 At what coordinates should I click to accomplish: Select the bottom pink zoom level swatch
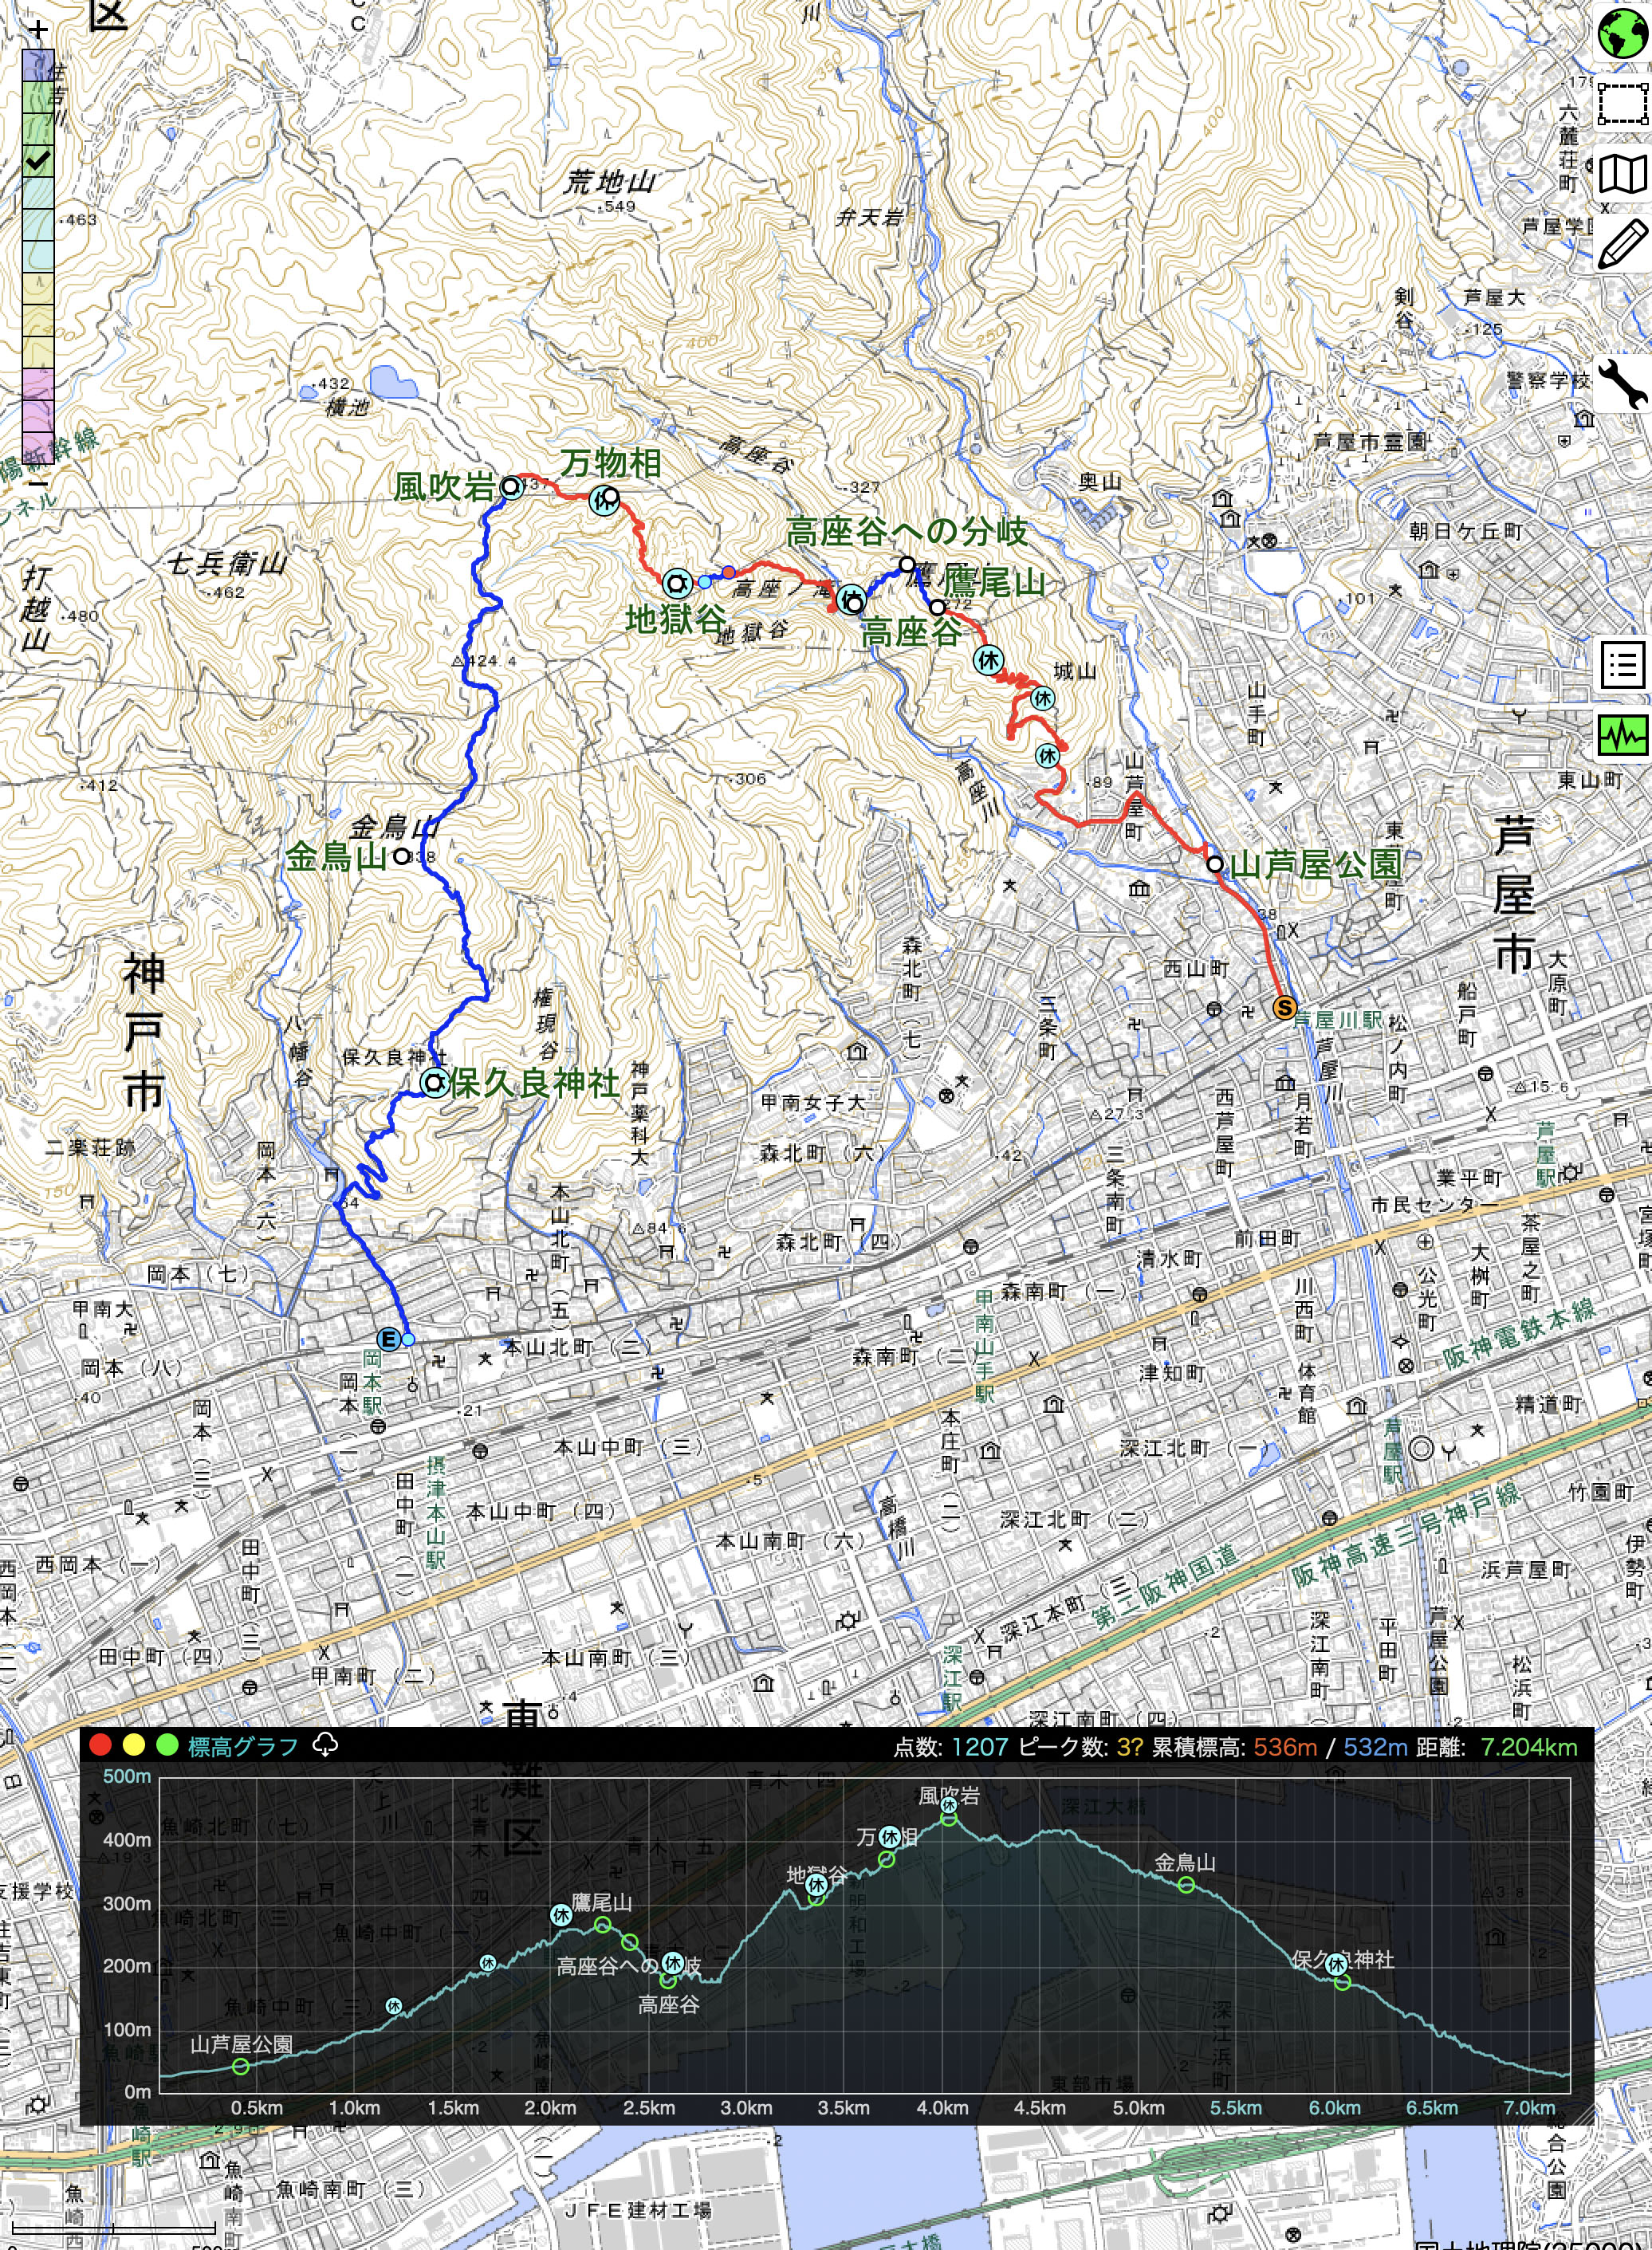click(x=38, y=447)
